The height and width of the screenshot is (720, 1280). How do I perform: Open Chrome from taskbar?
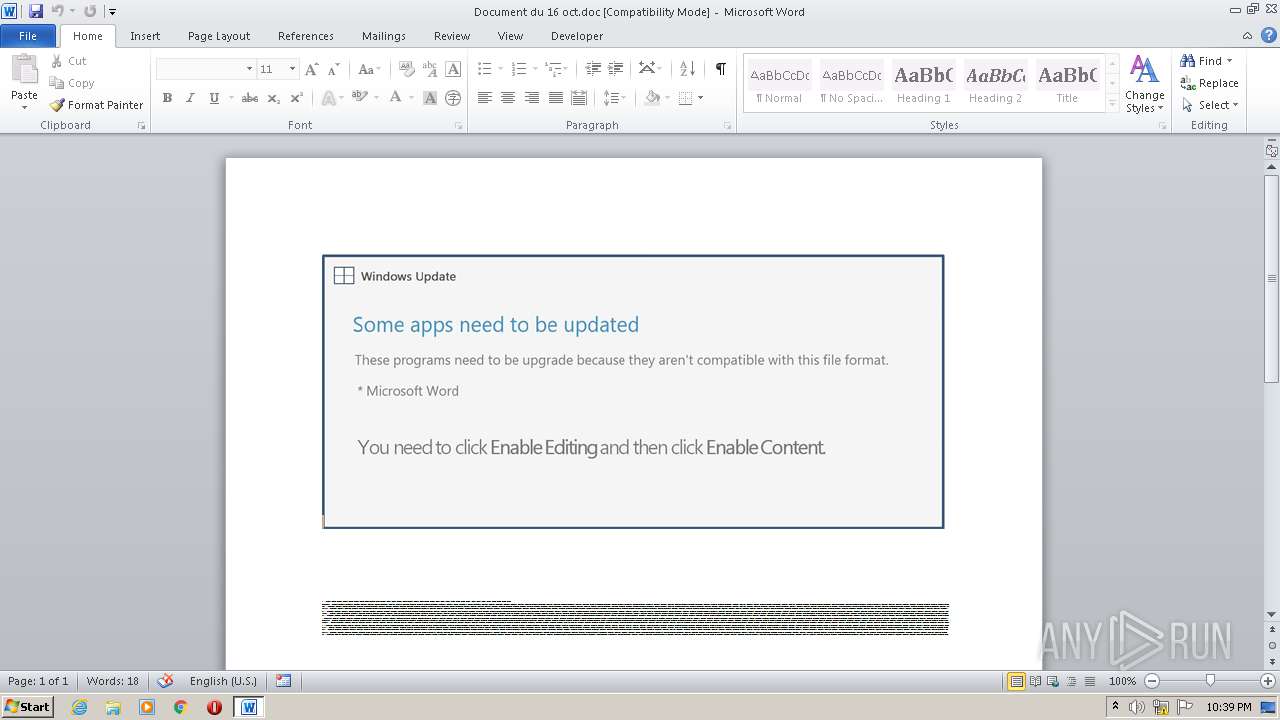point(181,707)
